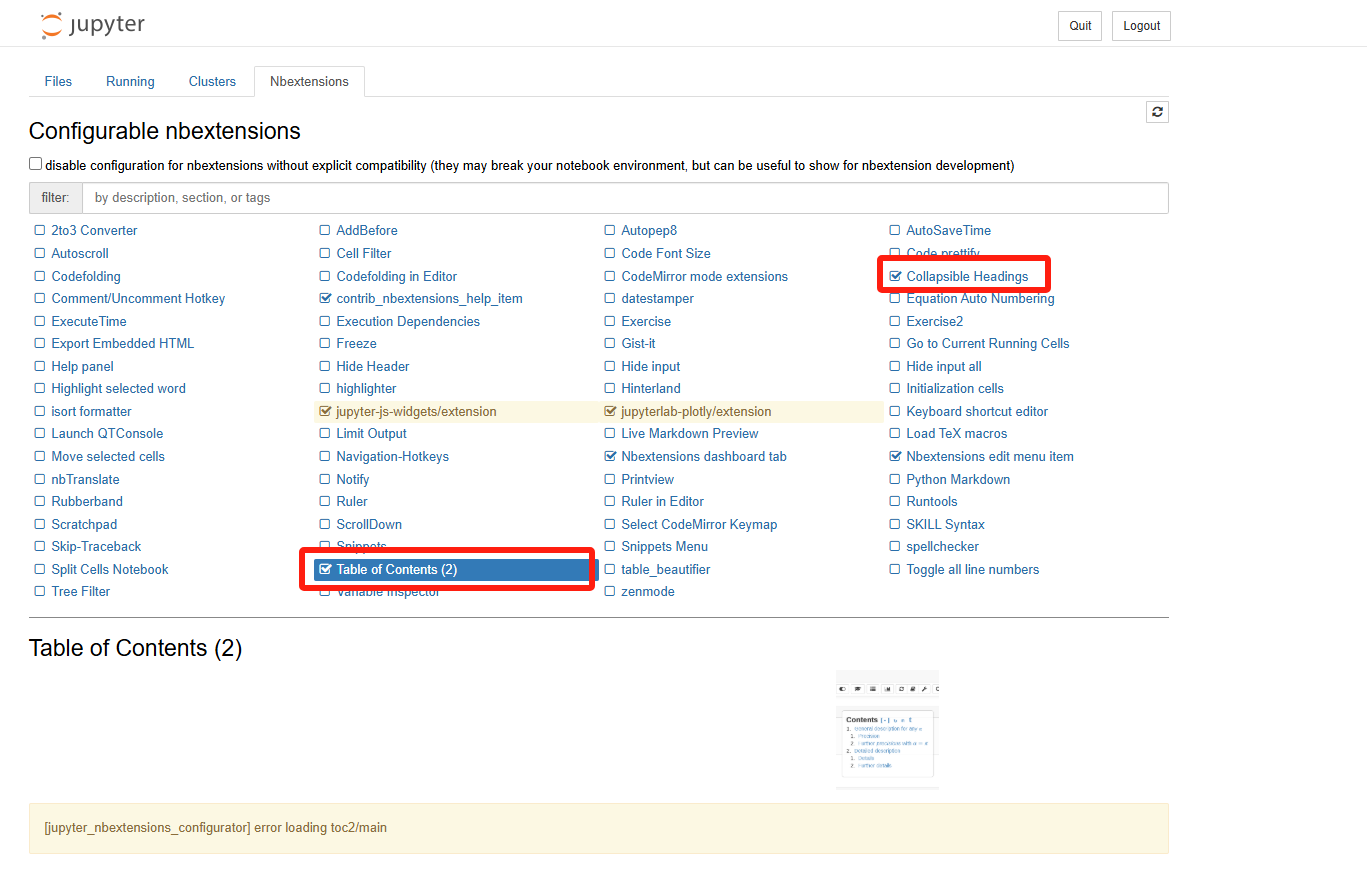This screenshot has height=869, width=1367.
Task: Open Go to Current Running Cells
Action: [988, 344]
